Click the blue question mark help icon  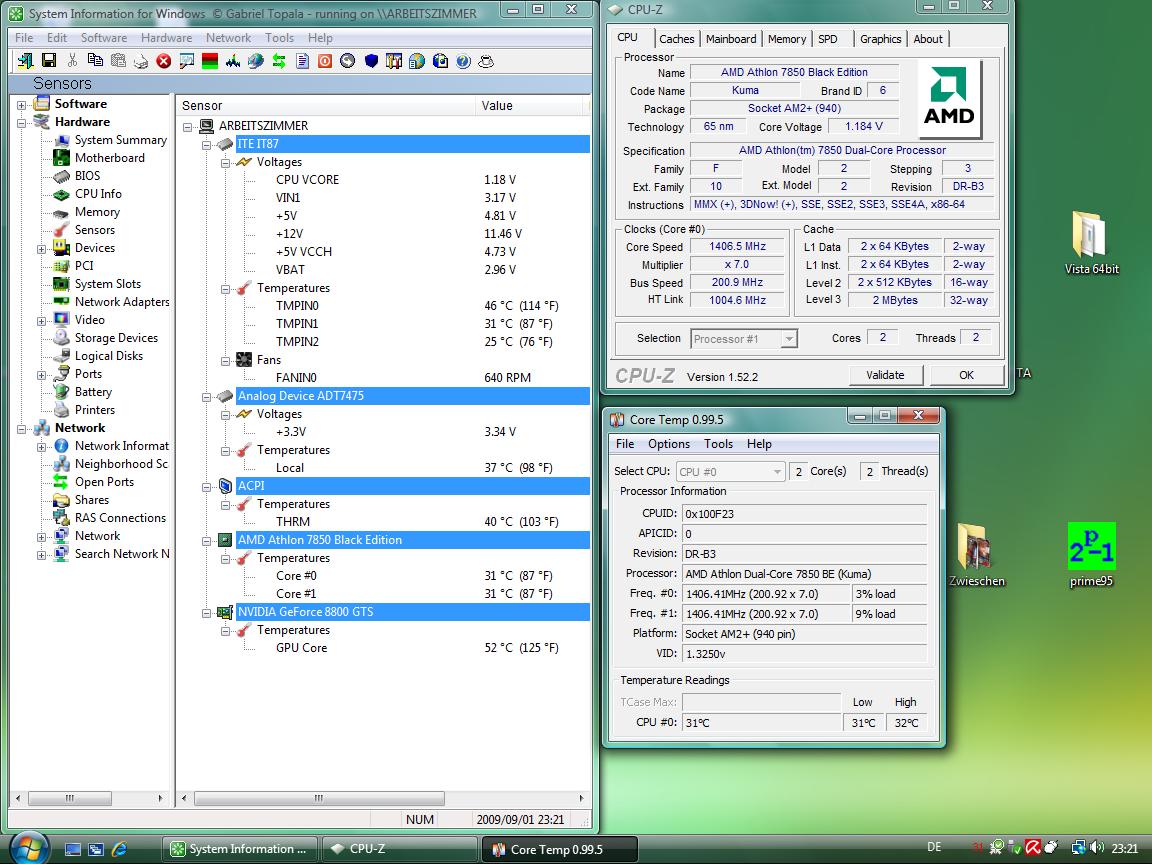point(463,61)
